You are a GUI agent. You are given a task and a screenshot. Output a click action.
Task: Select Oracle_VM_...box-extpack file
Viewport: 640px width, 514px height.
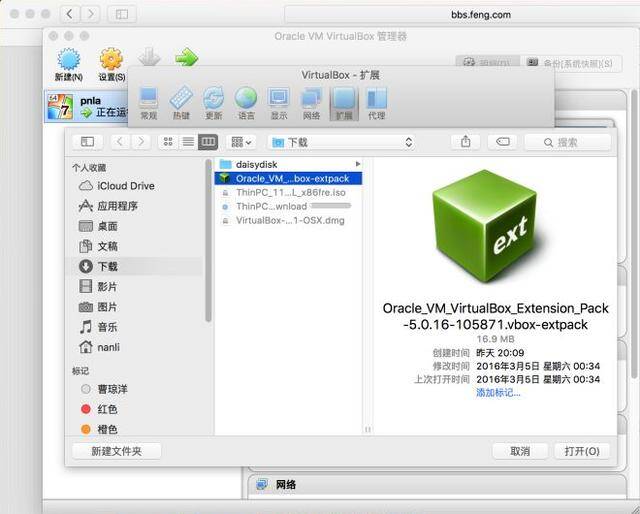tap(288, 178)
